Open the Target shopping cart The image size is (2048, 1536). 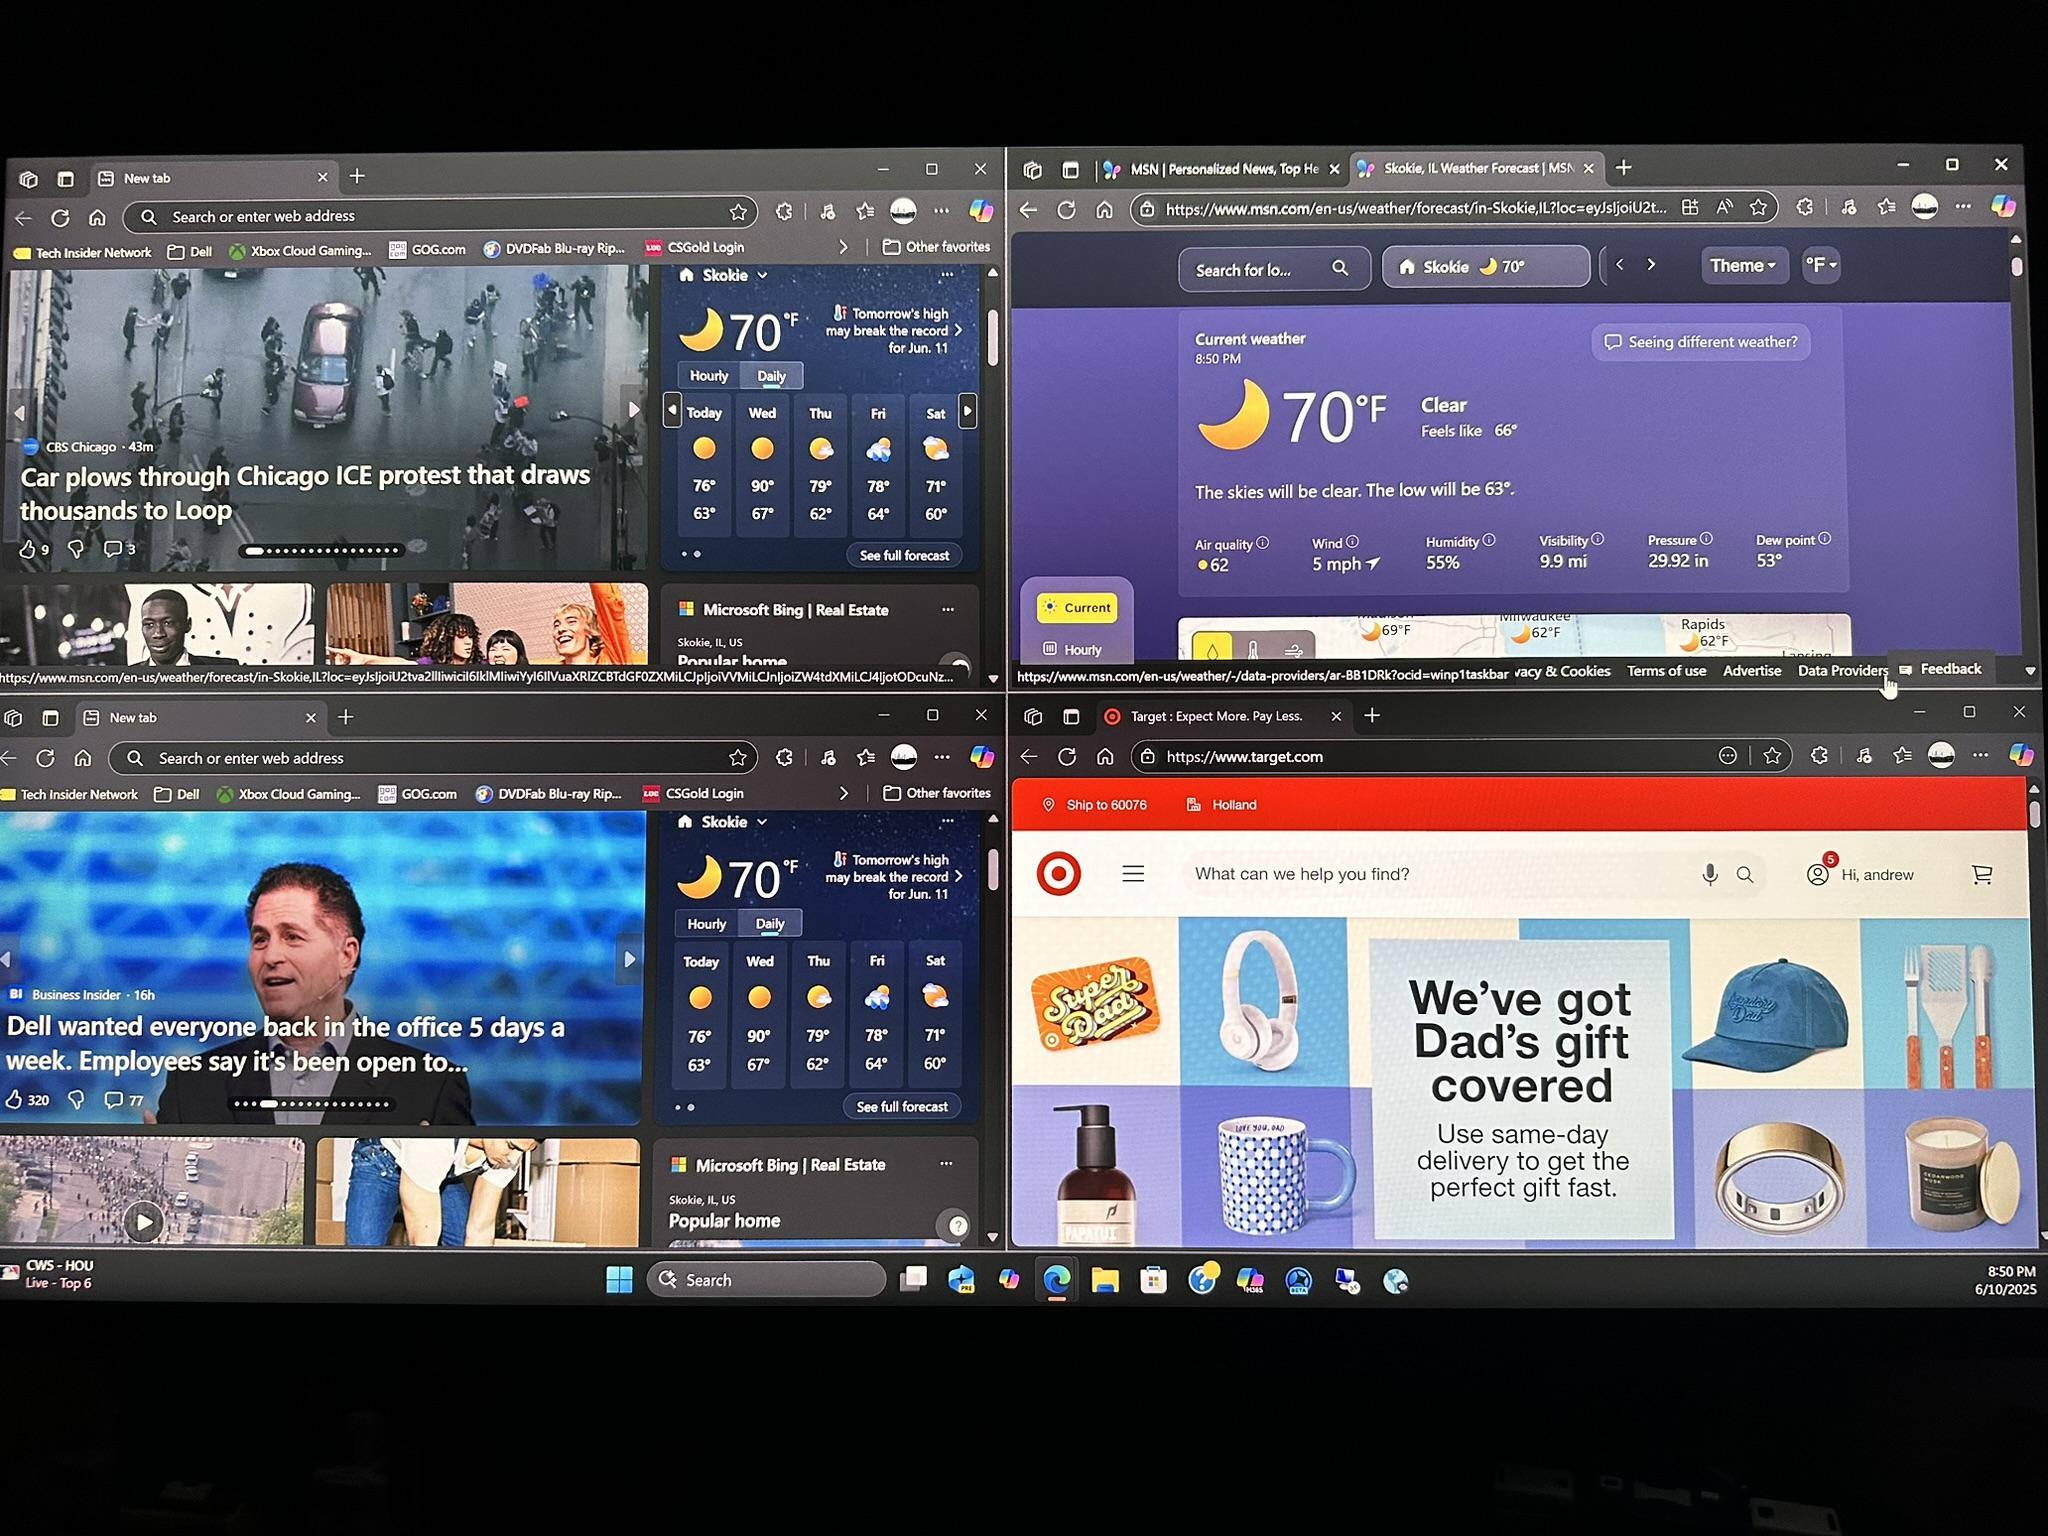tap(1981, 875)
